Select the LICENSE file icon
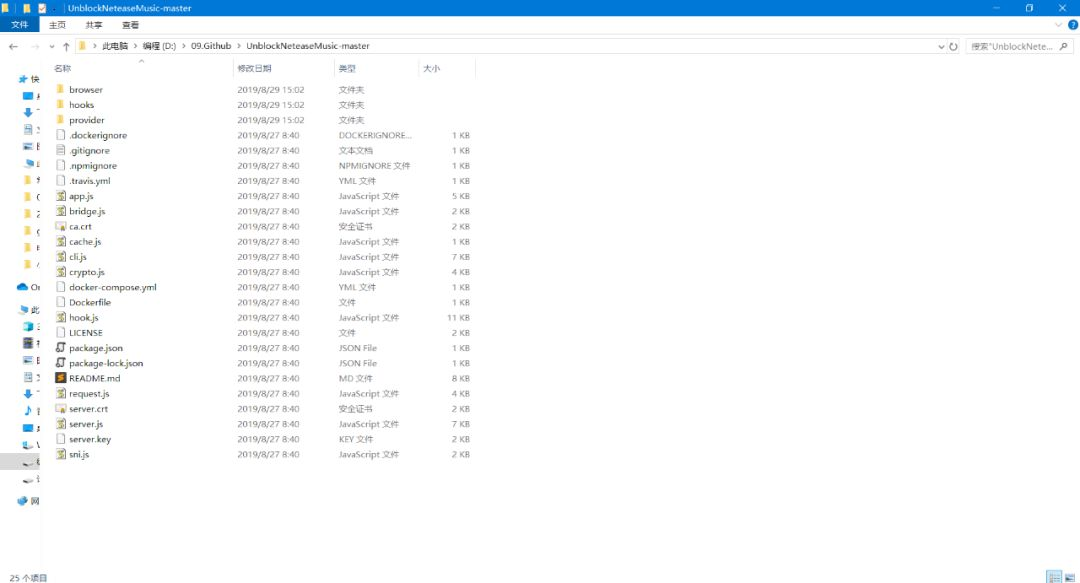This screenshot has height=583, width=1080. (x=61, y=332)
